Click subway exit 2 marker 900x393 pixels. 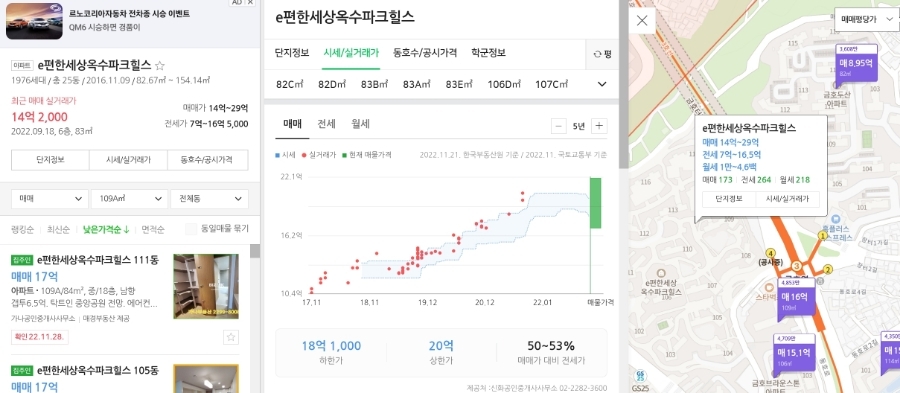[x=828, y=269]
